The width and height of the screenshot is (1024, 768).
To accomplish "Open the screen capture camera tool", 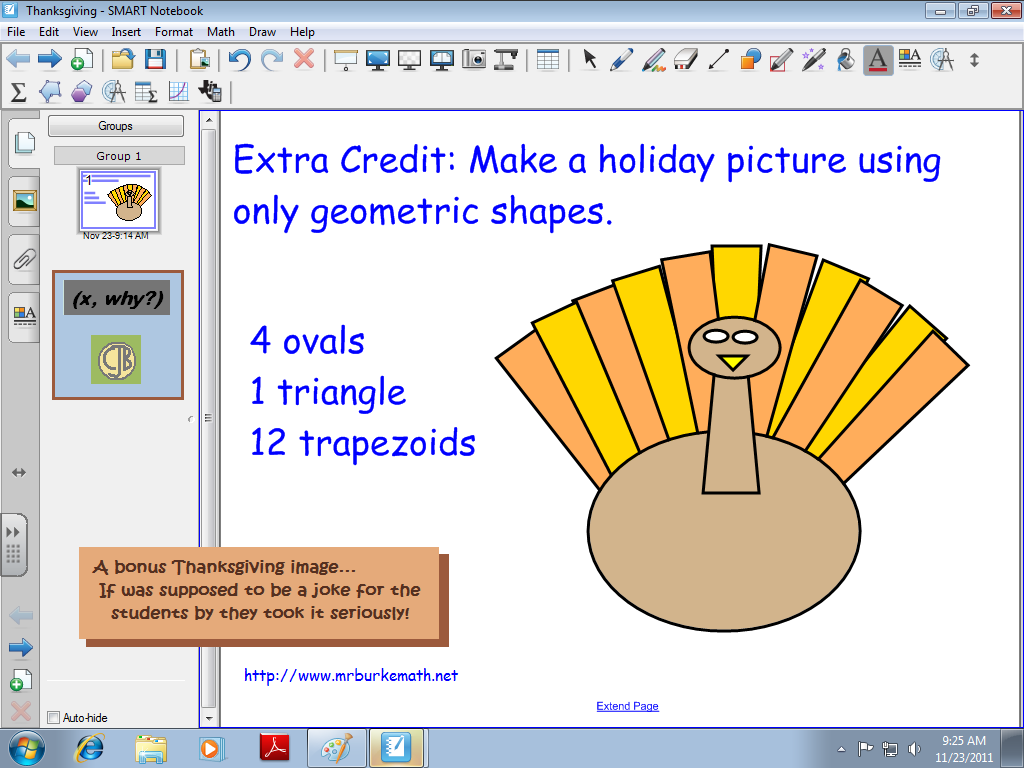I will click(x=474, y=59).
